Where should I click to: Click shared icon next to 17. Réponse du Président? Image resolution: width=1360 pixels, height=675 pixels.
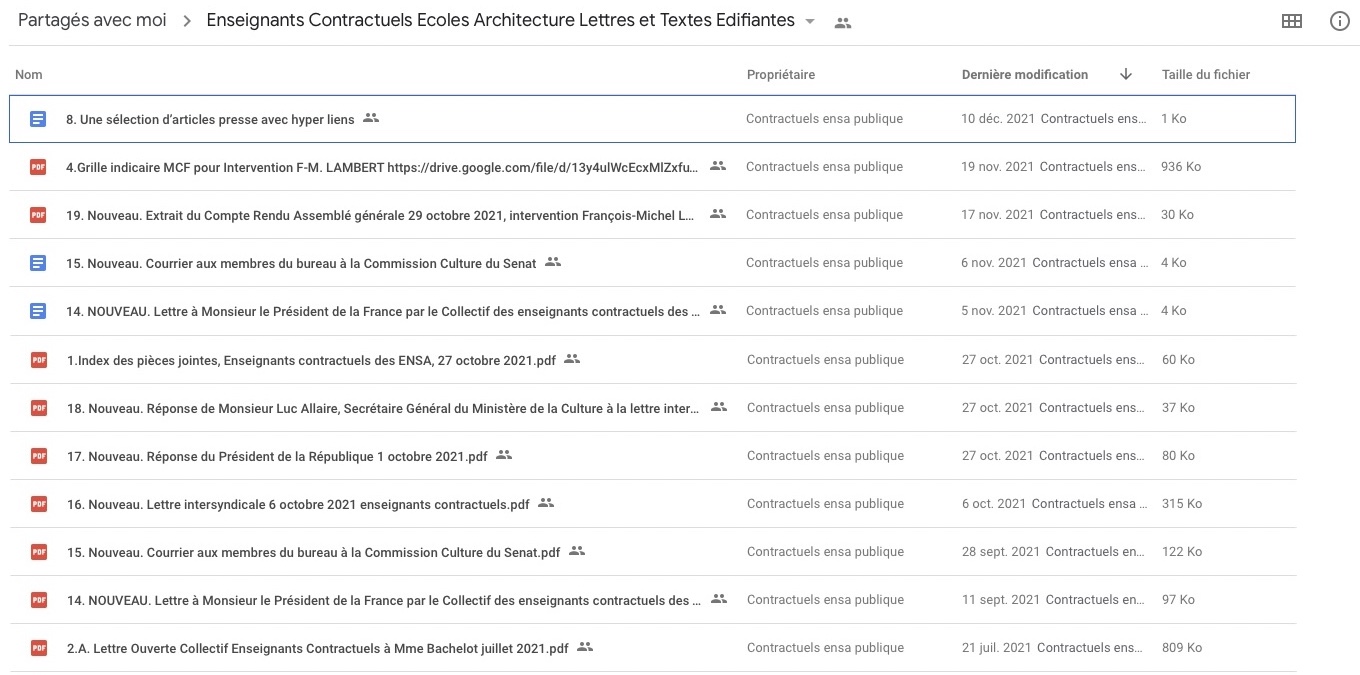click(504, 455)
